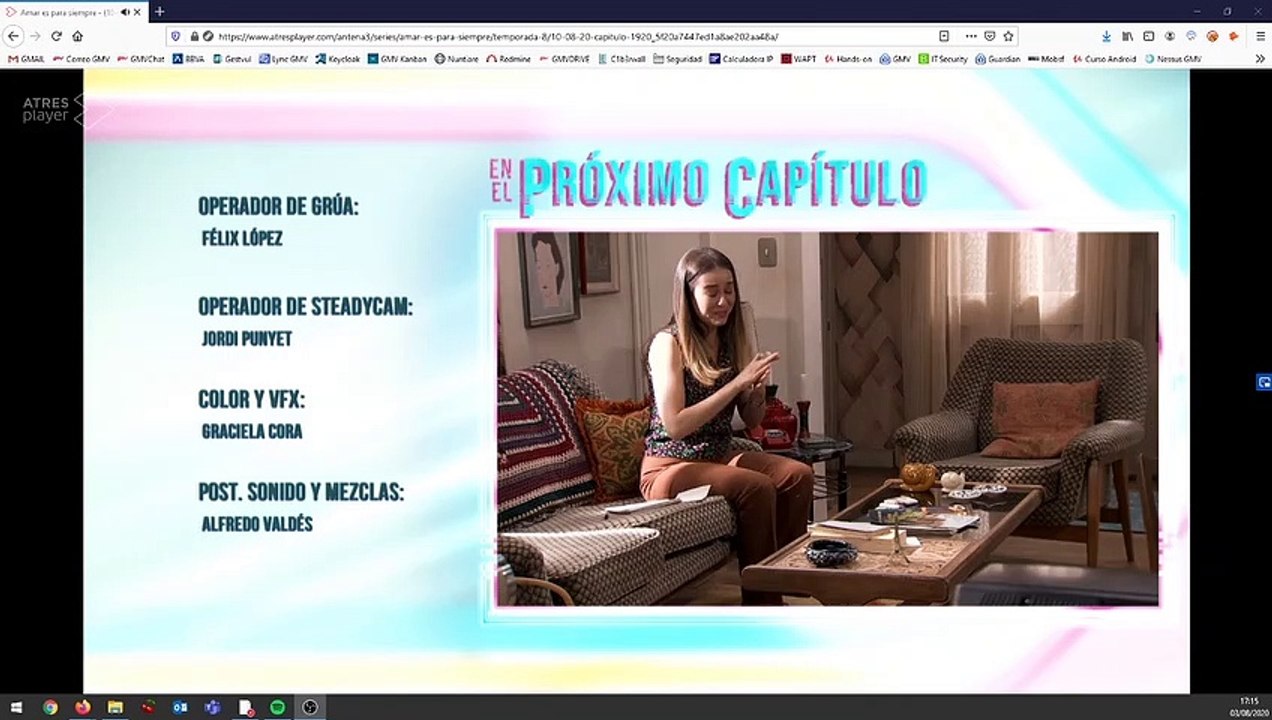Bookmark this page with the star
Screen dimensions: 1272x720
[x=1008, y=36]
